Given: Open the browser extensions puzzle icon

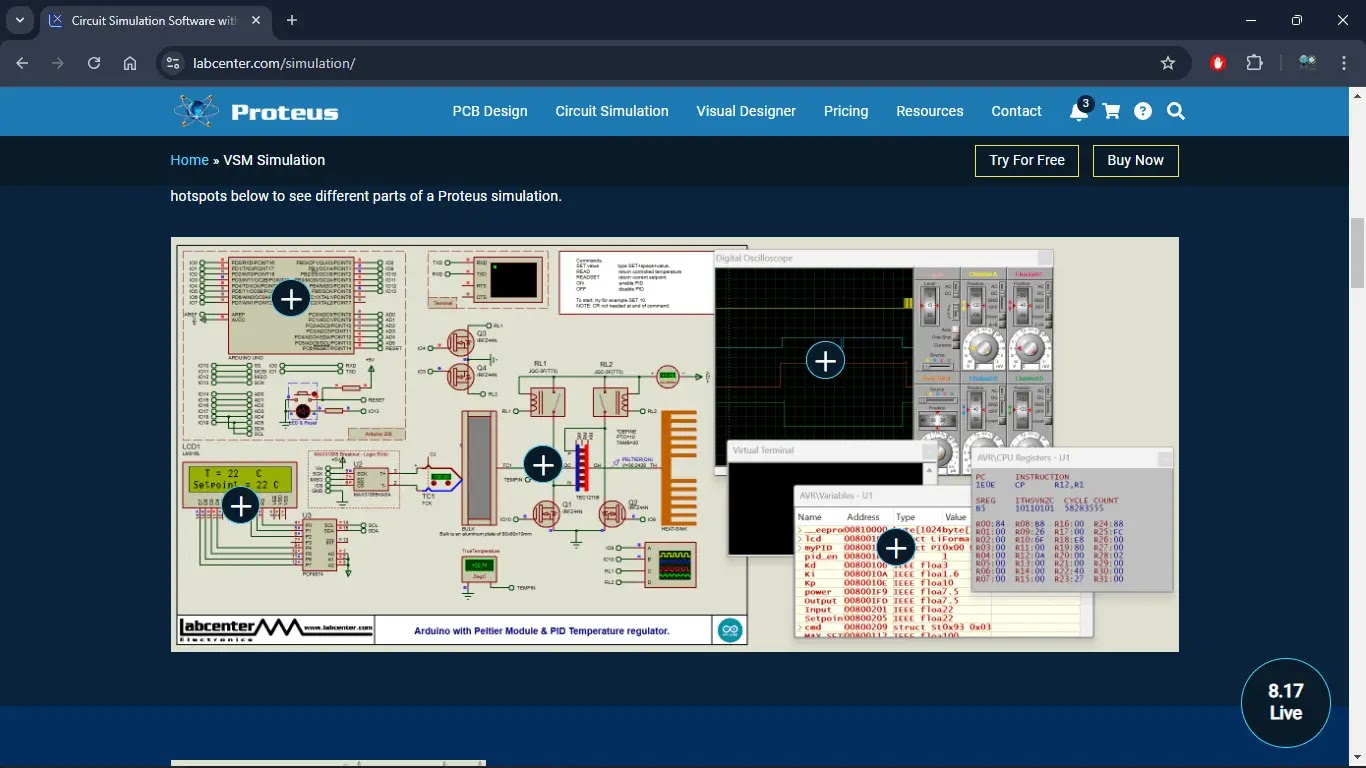Looking at the screenshot, I should pos(1254,63).
